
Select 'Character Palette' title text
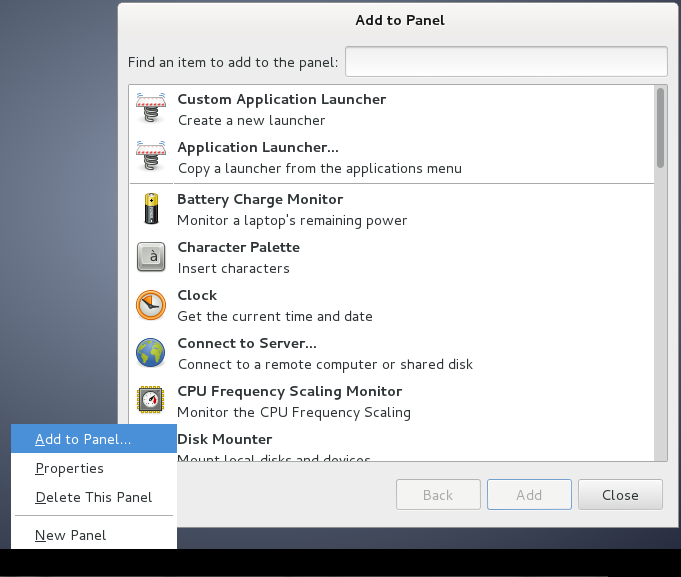pos(238,247)
